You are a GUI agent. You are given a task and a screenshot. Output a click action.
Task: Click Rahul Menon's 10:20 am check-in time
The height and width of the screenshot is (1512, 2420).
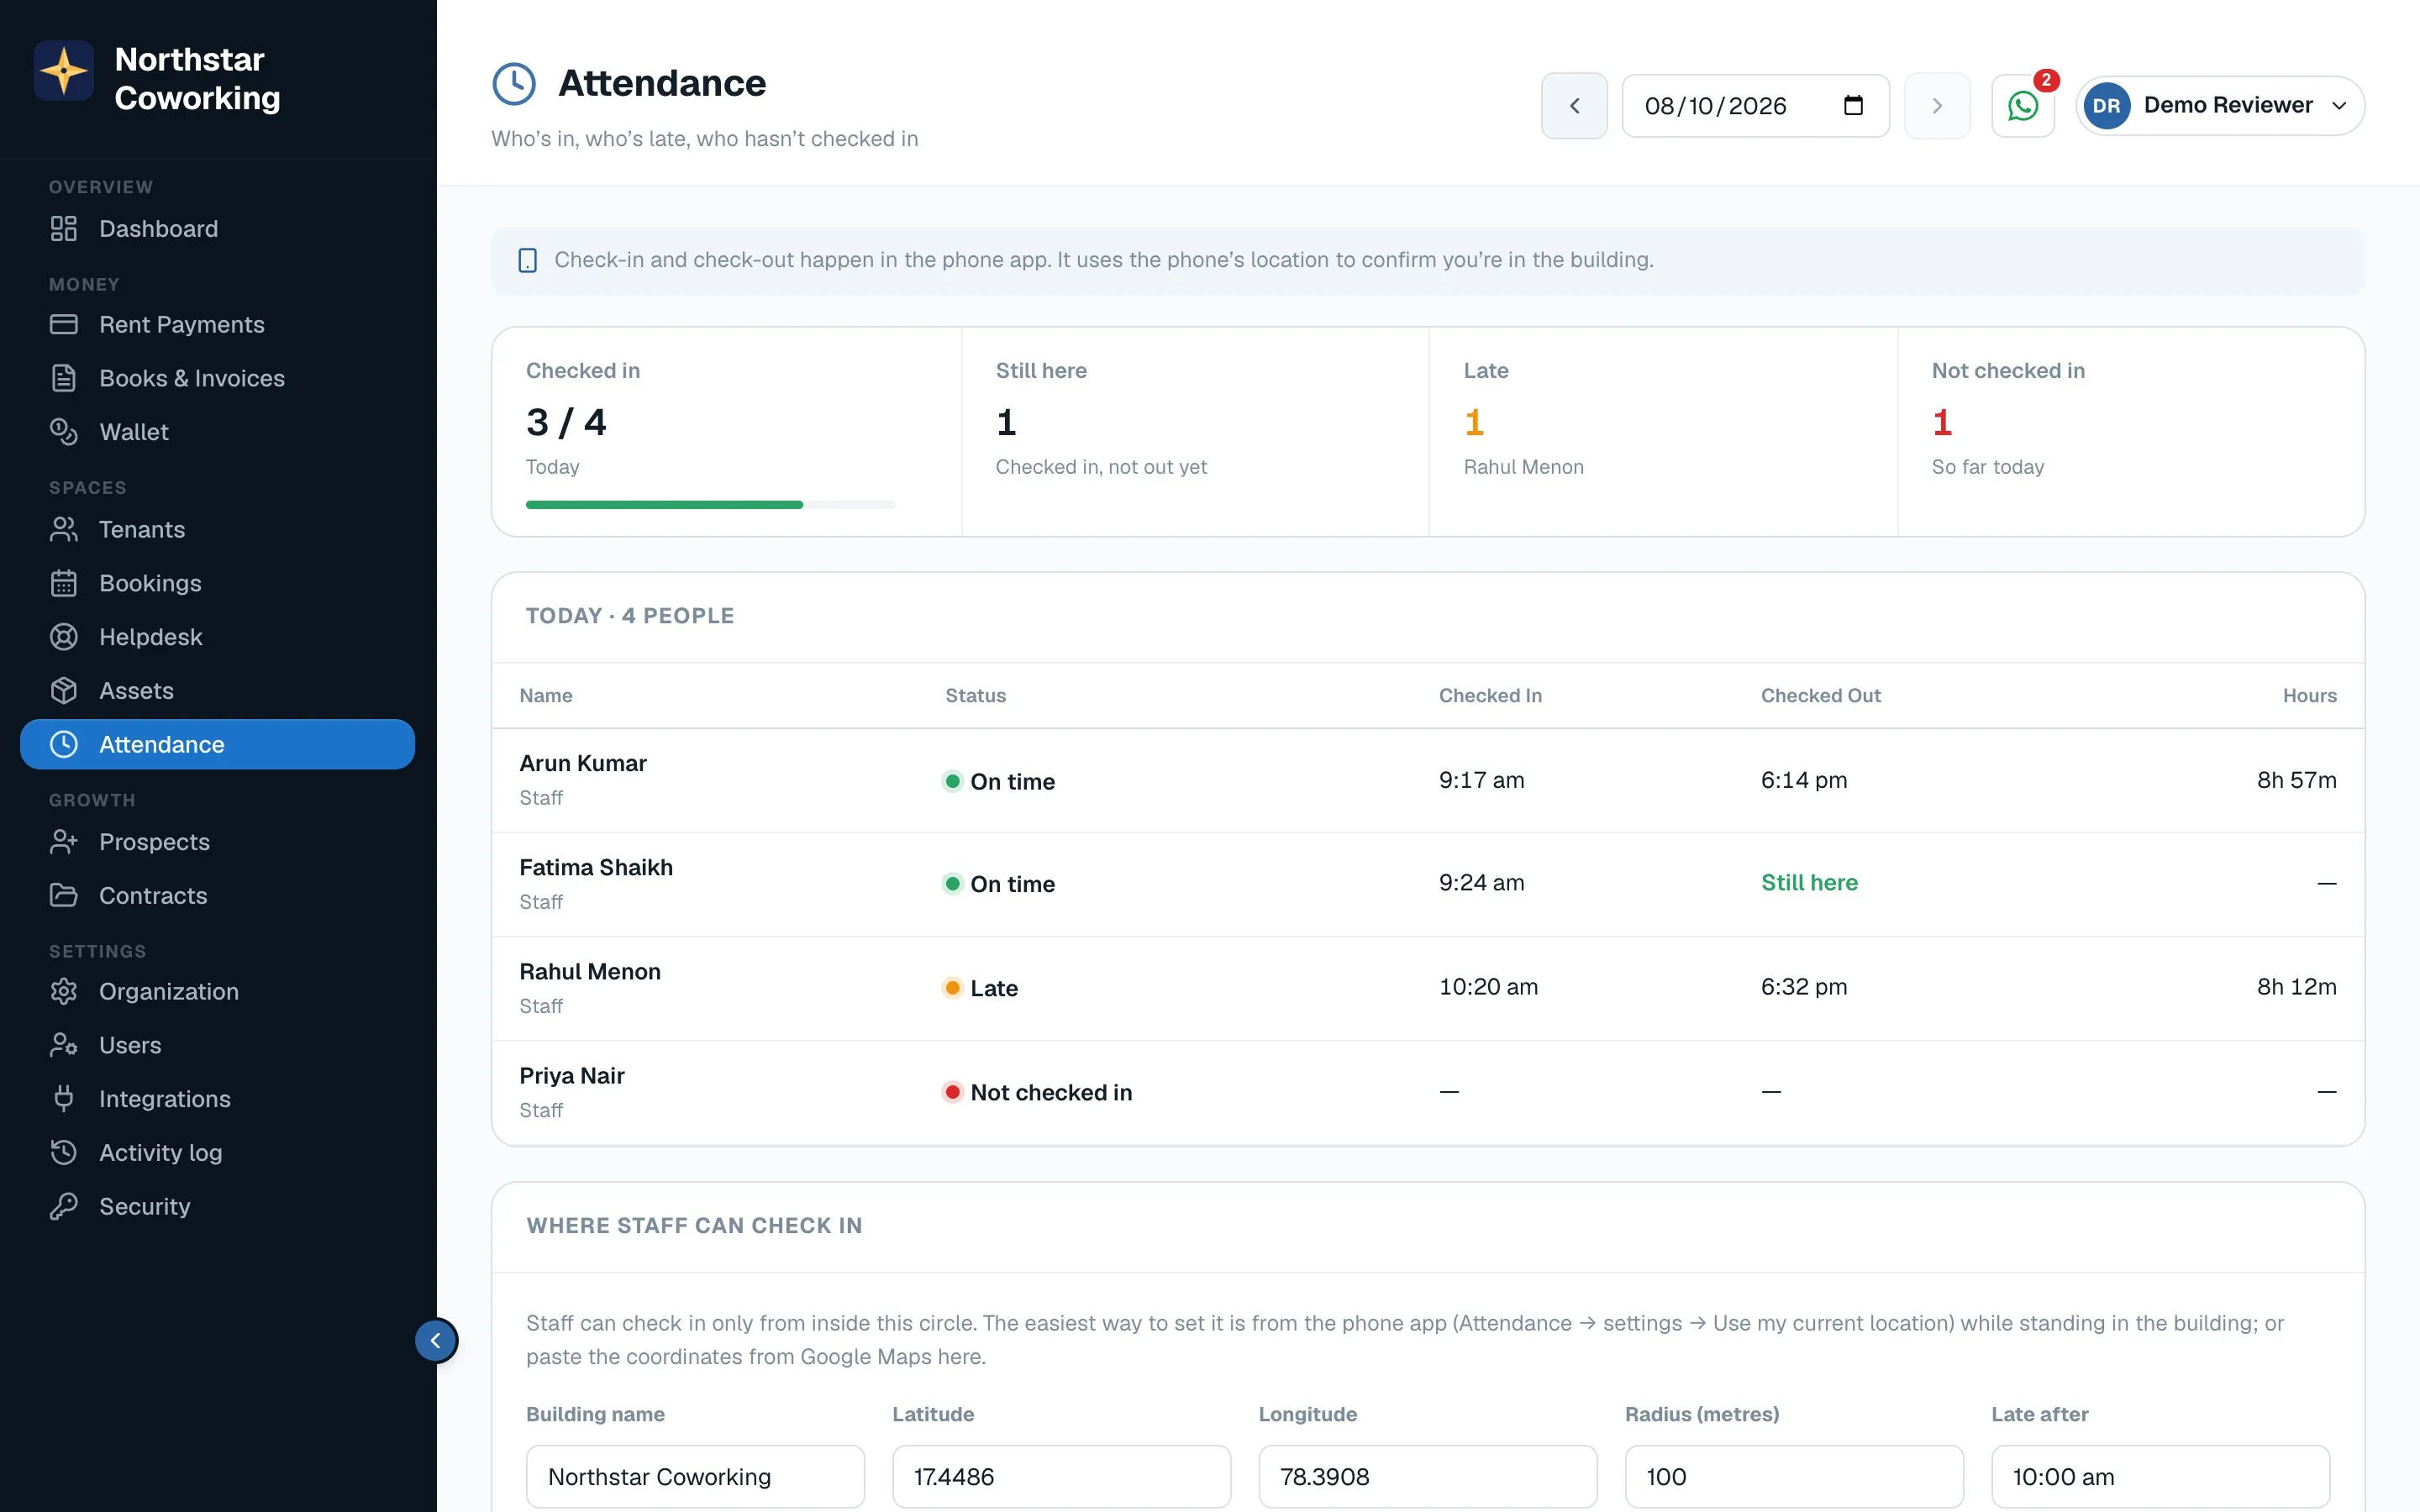click(x=1488, y=987)
